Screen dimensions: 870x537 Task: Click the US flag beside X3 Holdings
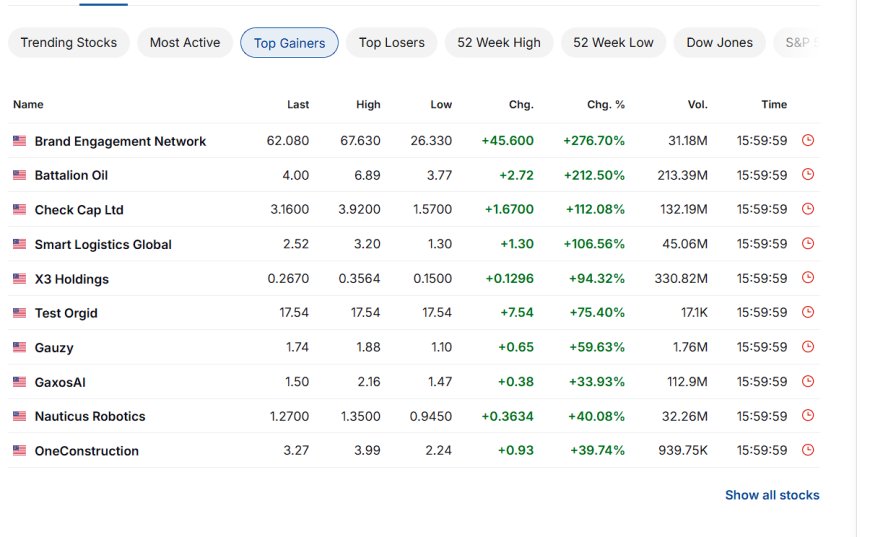(x=19, y=278)
